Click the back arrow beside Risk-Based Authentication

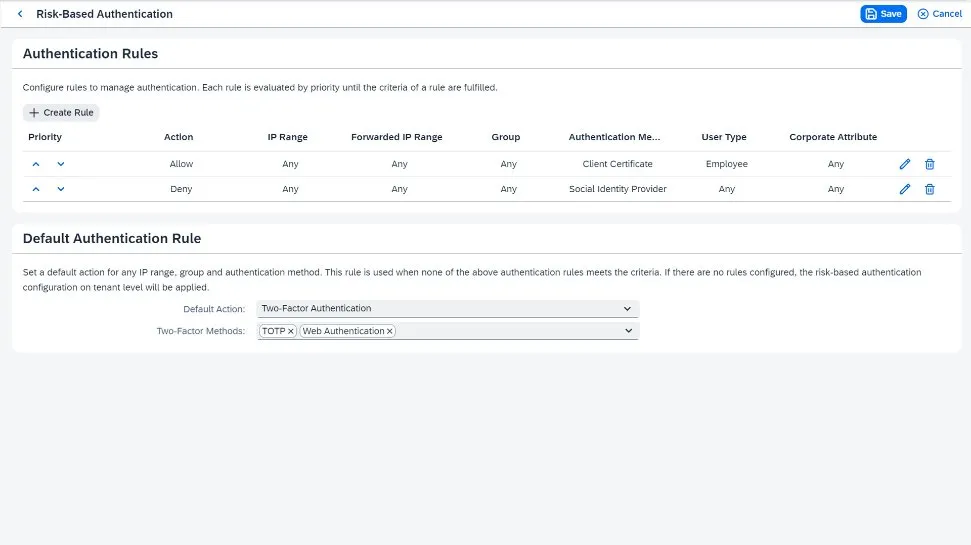(20, 14)
